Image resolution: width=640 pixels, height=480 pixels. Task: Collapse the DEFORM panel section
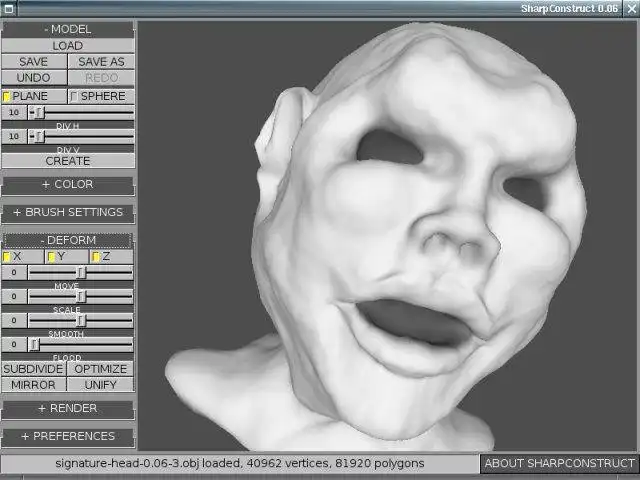coord(68,240)
